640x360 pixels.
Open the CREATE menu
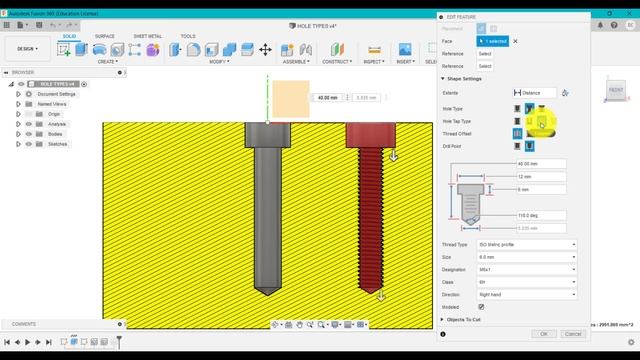(x=108, y=62)
